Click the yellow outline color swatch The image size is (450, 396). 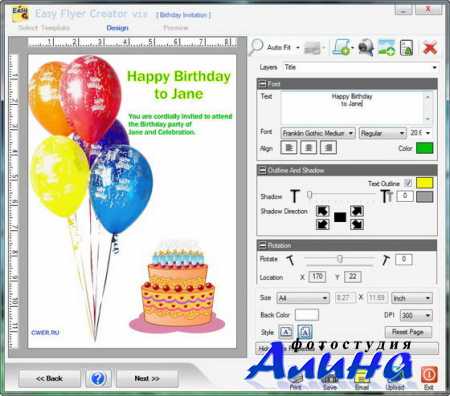[425, 183]
